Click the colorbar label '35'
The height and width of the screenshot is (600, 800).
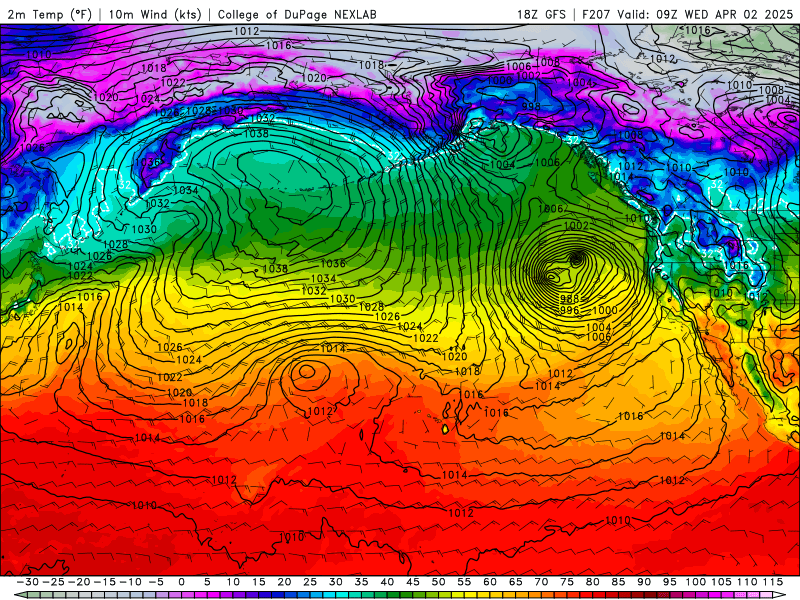click(x=361, y=582)
